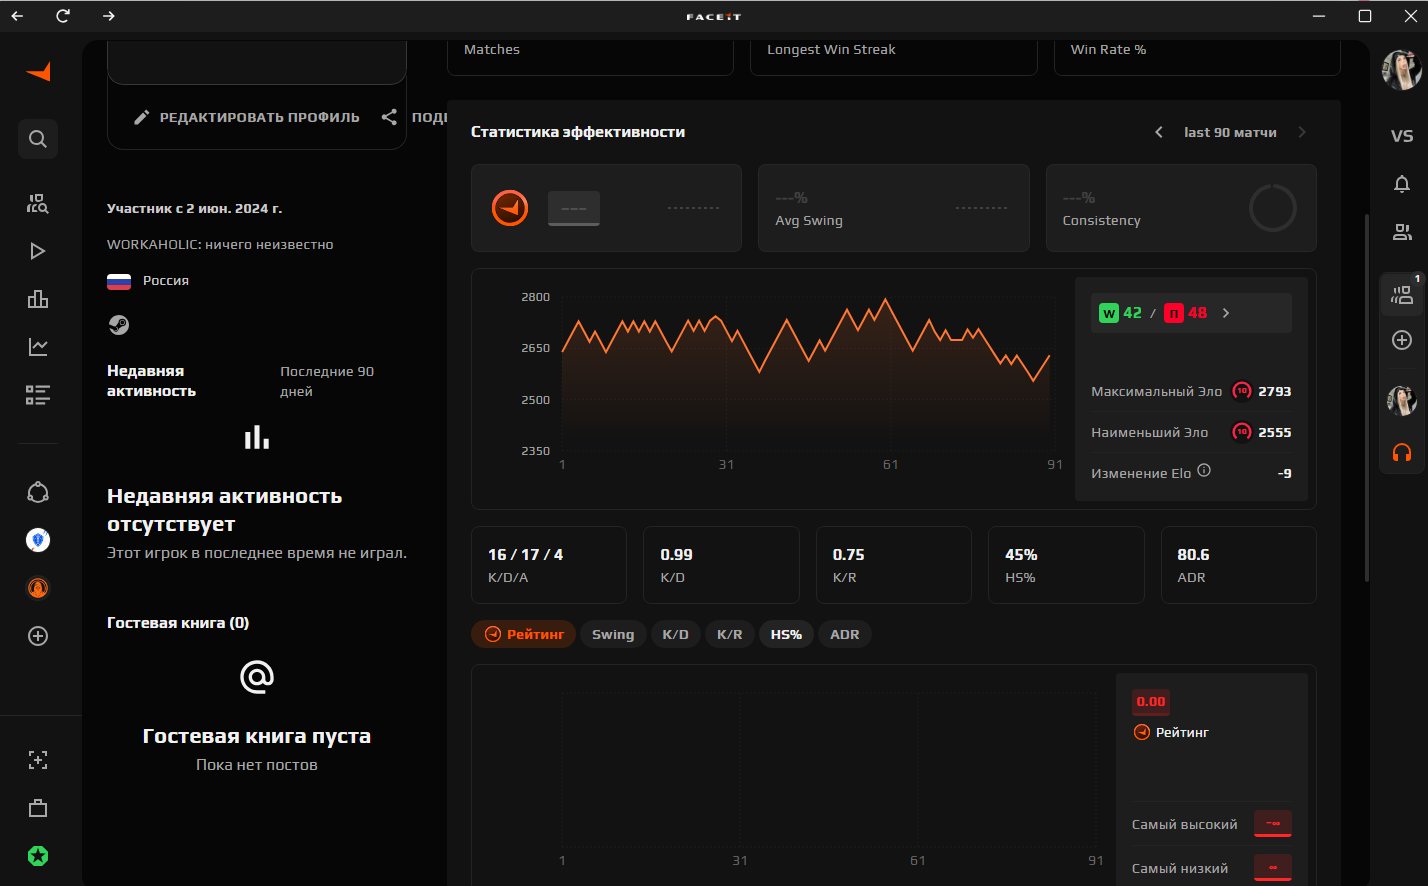Open the VS matchmaking icon

click(1402, 136)
